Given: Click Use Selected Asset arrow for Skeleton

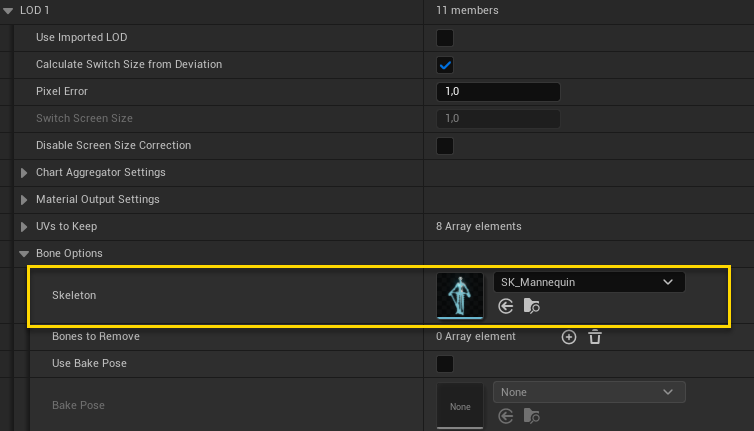Looking at the screenshot, I should (506, 307).
